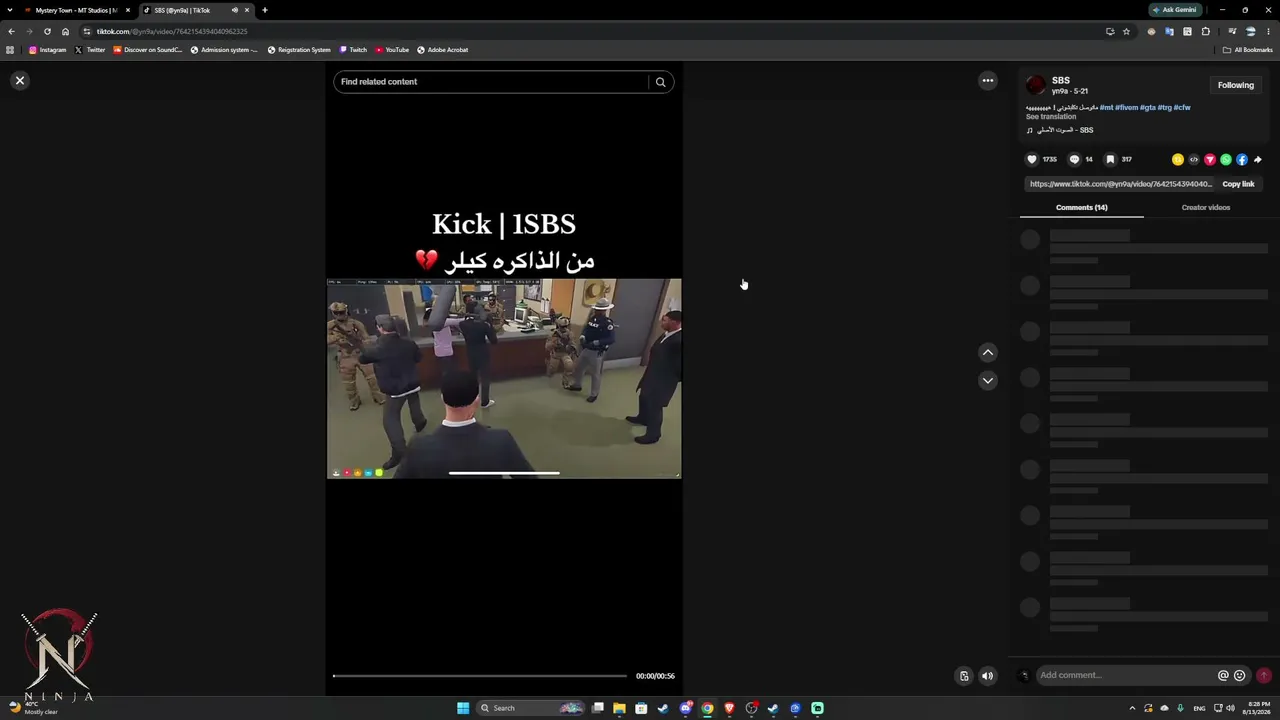This screenshot has height=720, width=1280.
Task: Click the Find related content search field
Action: 492,82
